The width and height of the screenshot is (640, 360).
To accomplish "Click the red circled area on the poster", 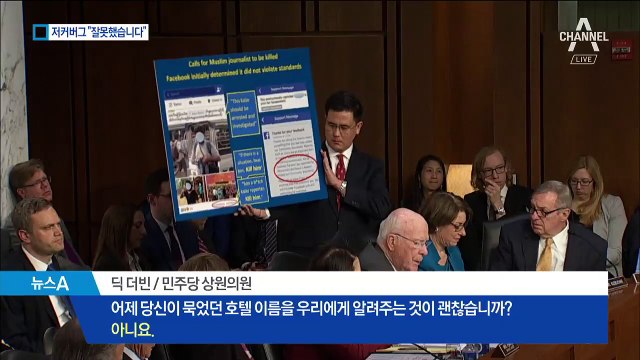I will pyautogui.click(x=296, y=168).
